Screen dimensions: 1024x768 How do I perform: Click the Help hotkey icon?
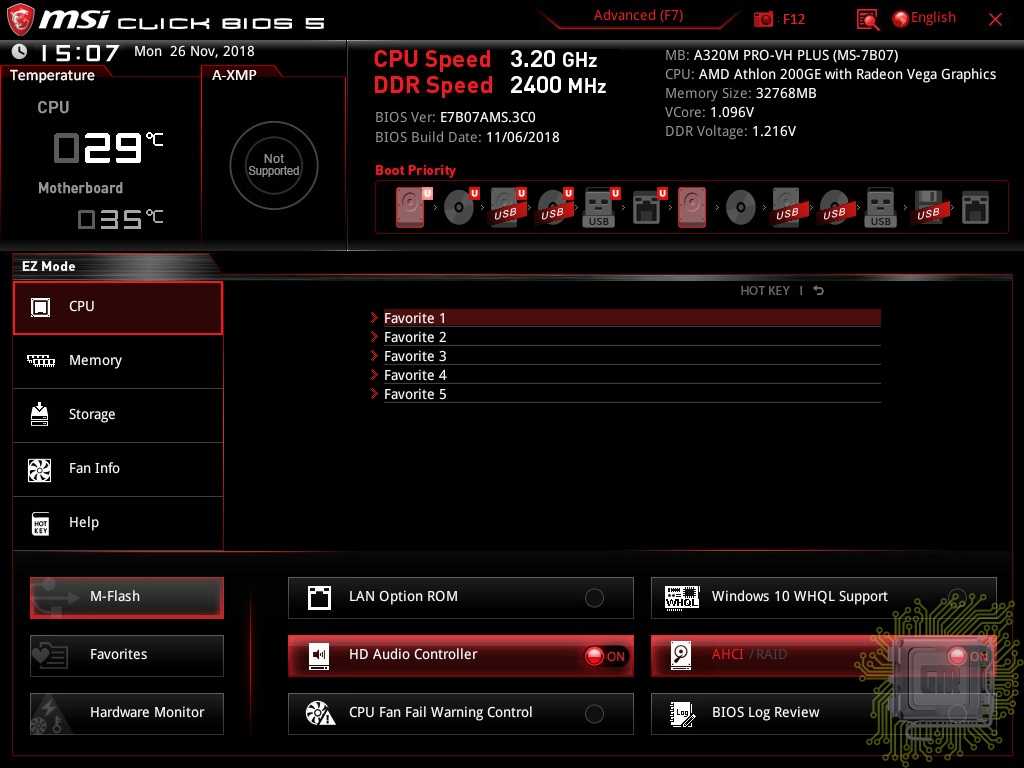(x=40, y=524)
